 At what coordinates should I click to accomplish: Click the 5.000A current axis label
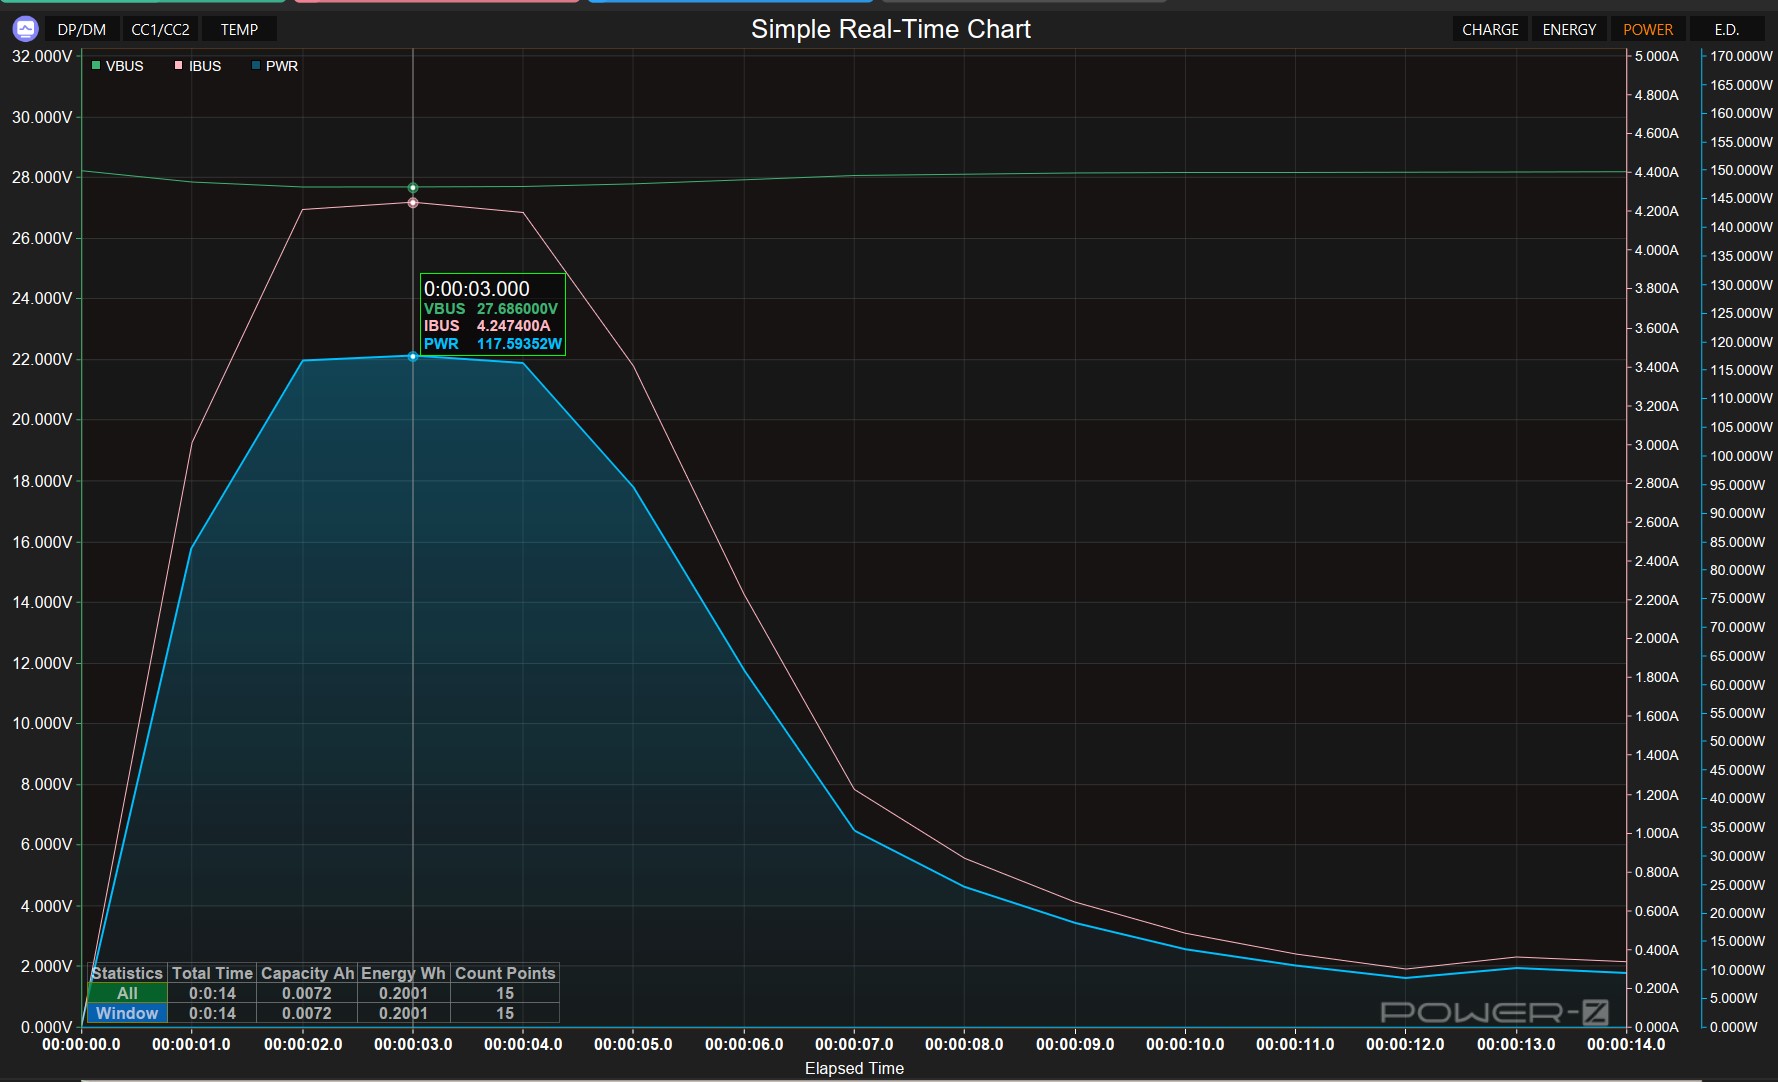(1657, 56)
